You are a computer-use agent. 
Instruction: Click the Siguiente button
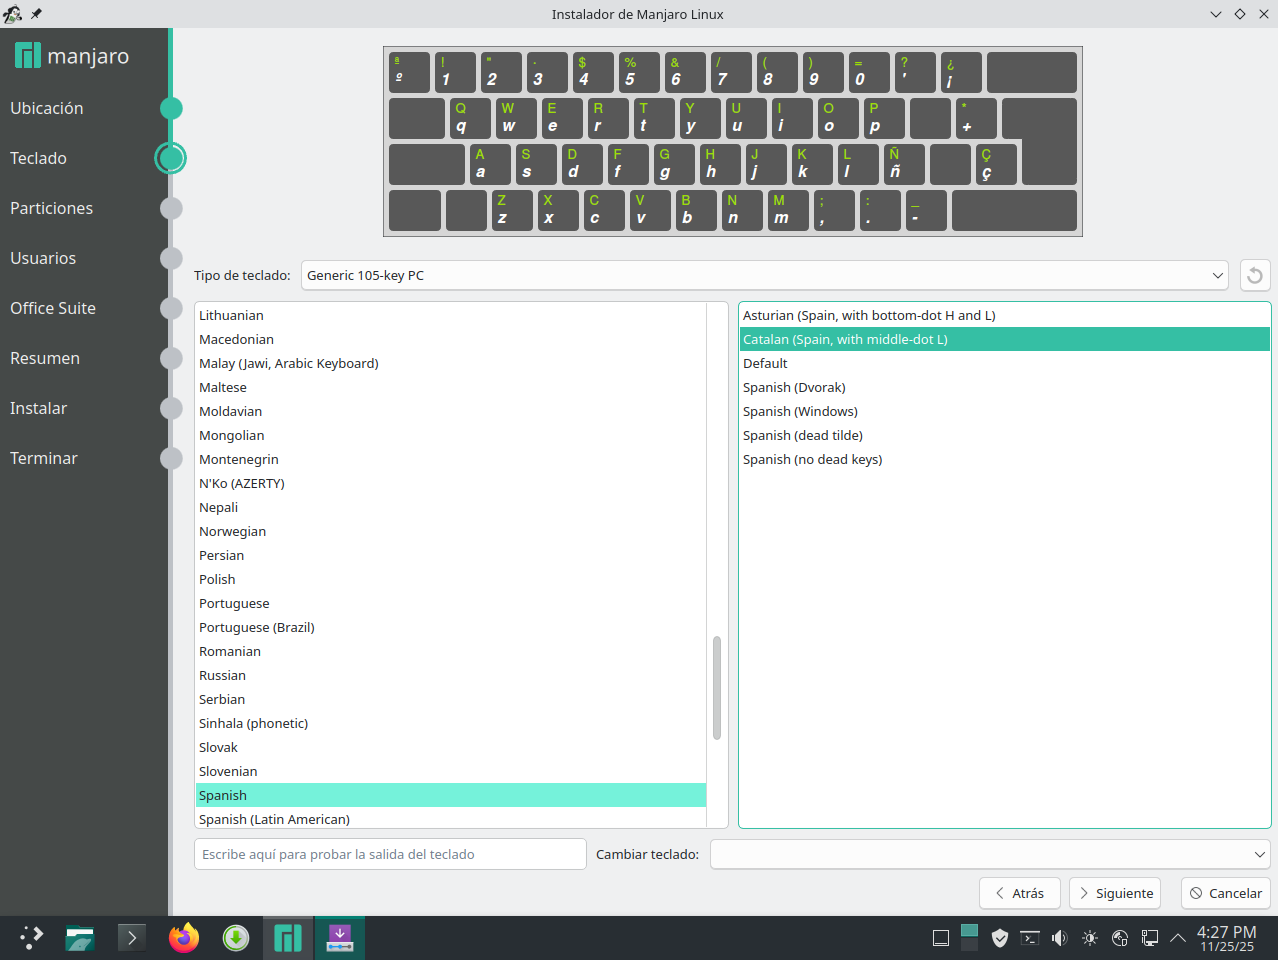(1114, 893)
